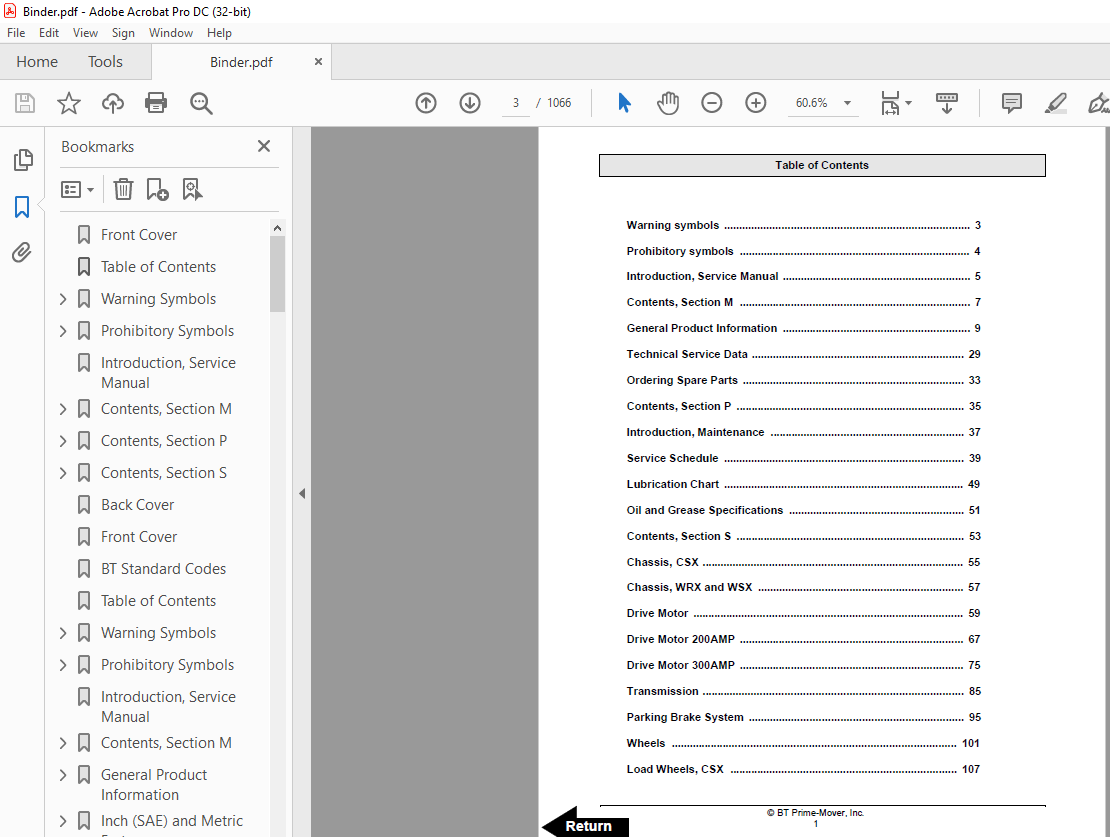Open the find text magnifier tool
The width and height of the screenshot is (1110, 837).
201,103
